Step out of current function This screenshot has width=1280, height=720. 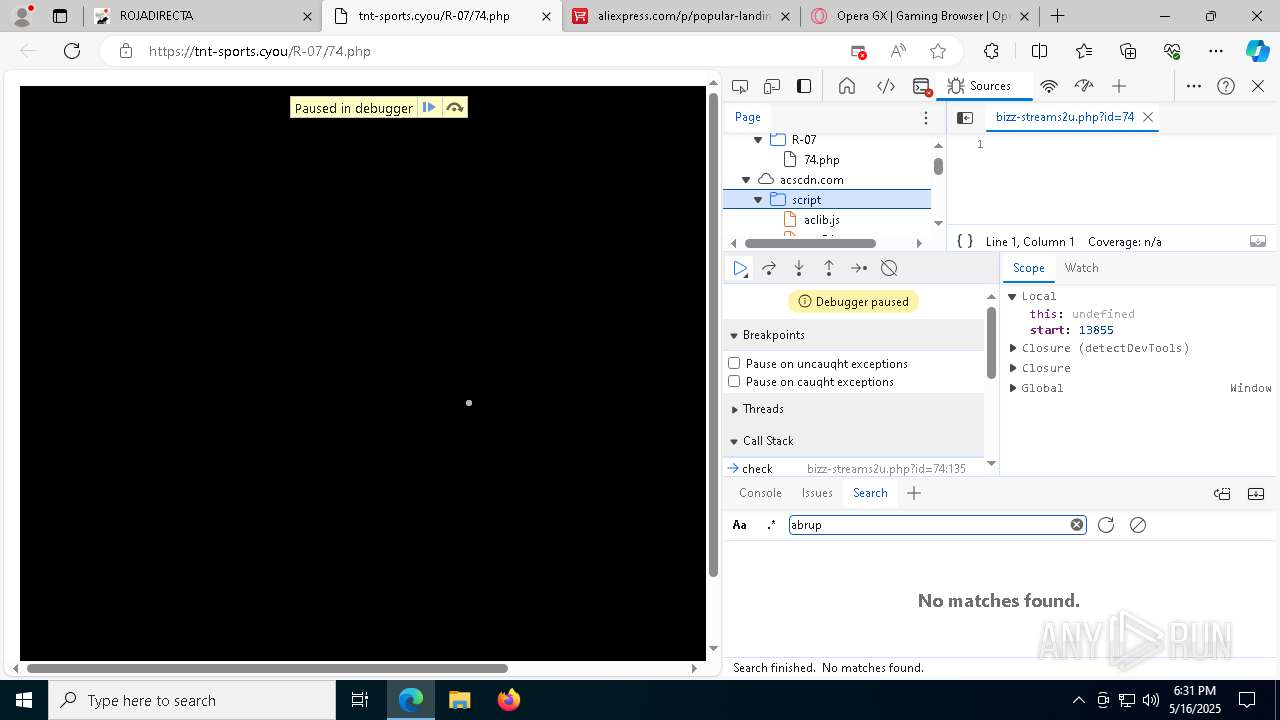(829, 268)
